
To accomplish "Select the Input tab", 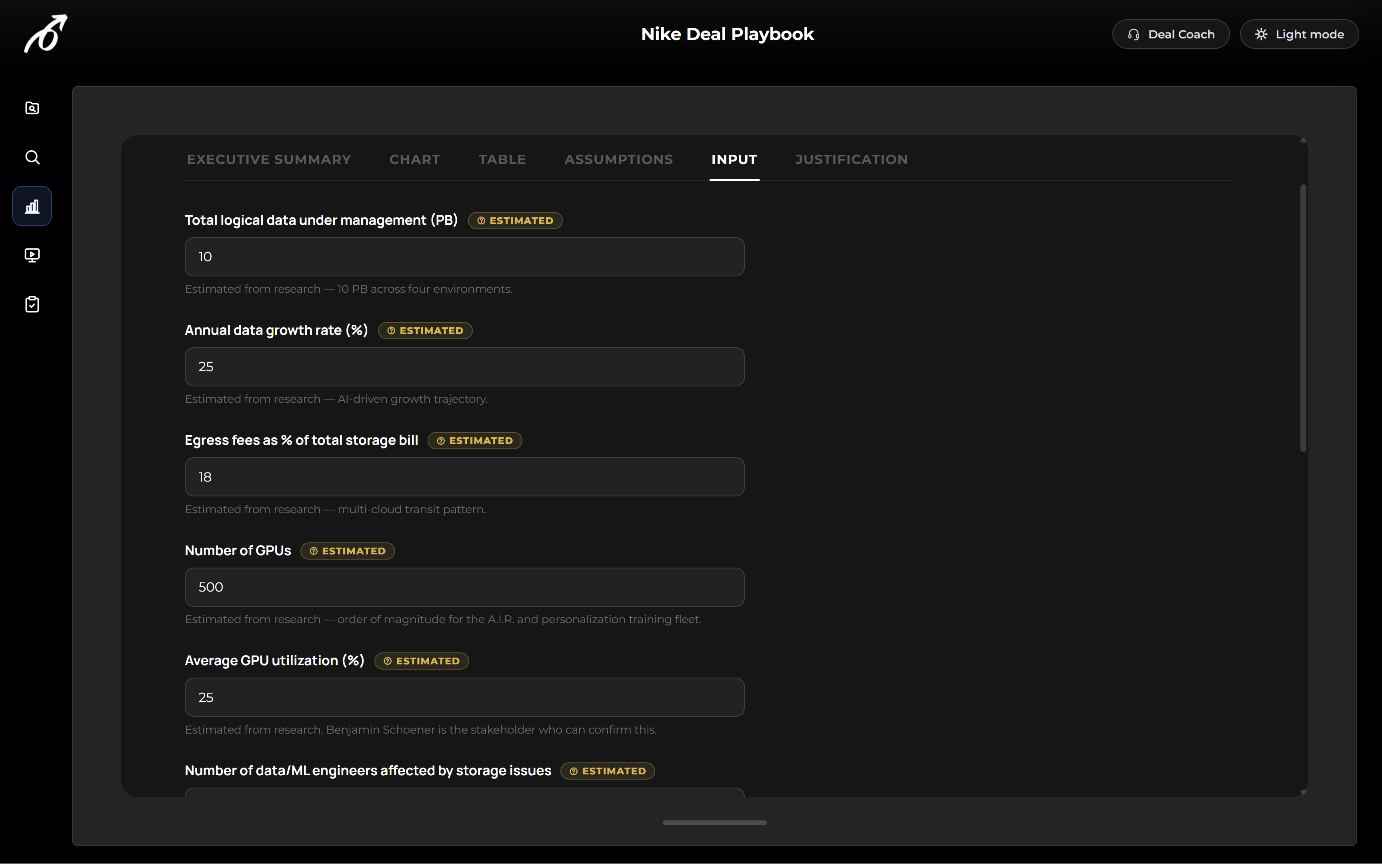I will (x=734, y=159).
